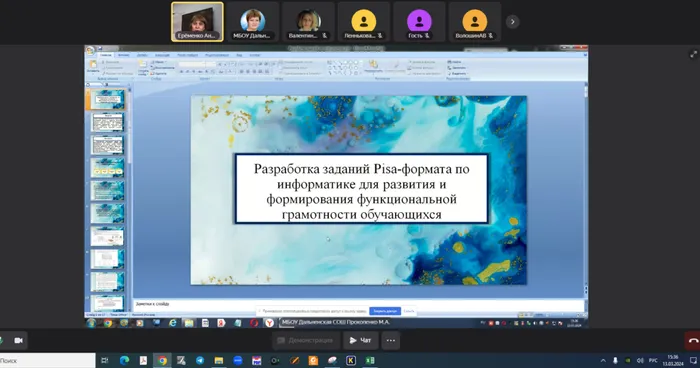Open the Выделить dropdown in the ribbon

[x=457, y=73]
